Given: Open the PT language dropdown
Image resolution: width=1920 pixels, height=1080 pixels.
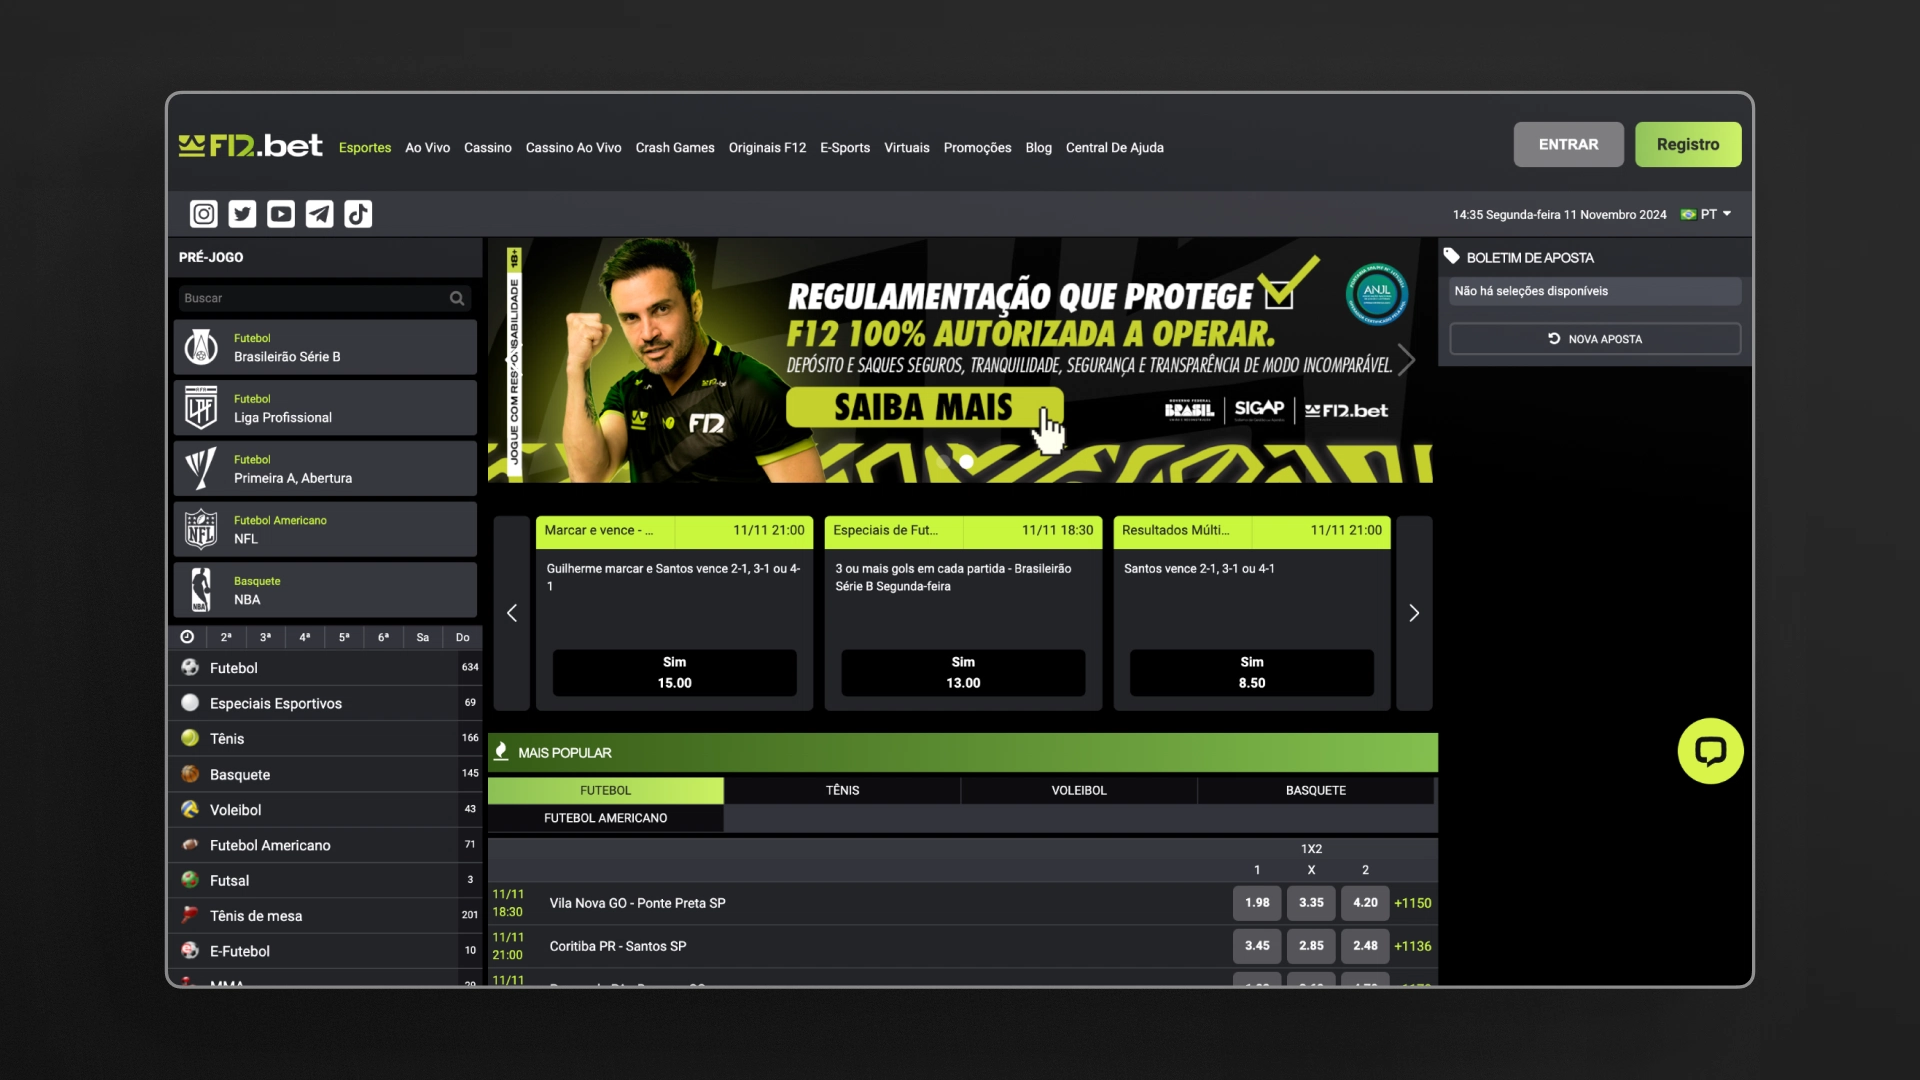Looking at the screenshot, I should [x=1706, y=214].
